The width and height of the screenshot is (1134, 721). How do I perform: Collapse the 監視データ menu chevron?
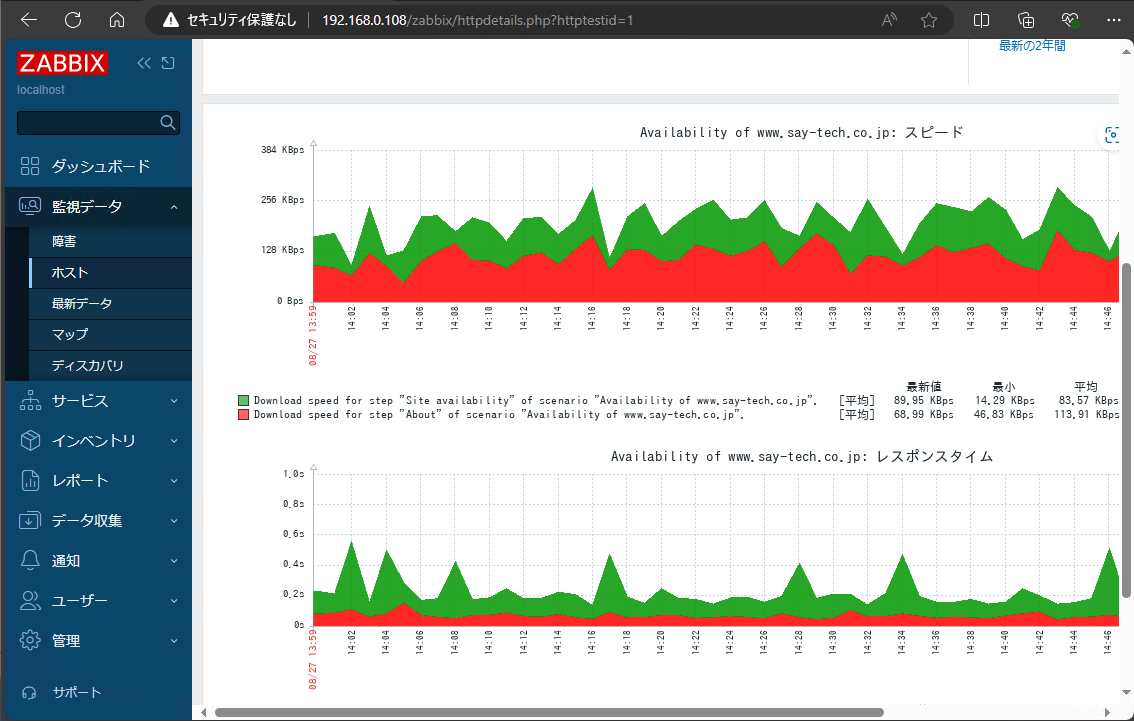click(x=176, y=207)
